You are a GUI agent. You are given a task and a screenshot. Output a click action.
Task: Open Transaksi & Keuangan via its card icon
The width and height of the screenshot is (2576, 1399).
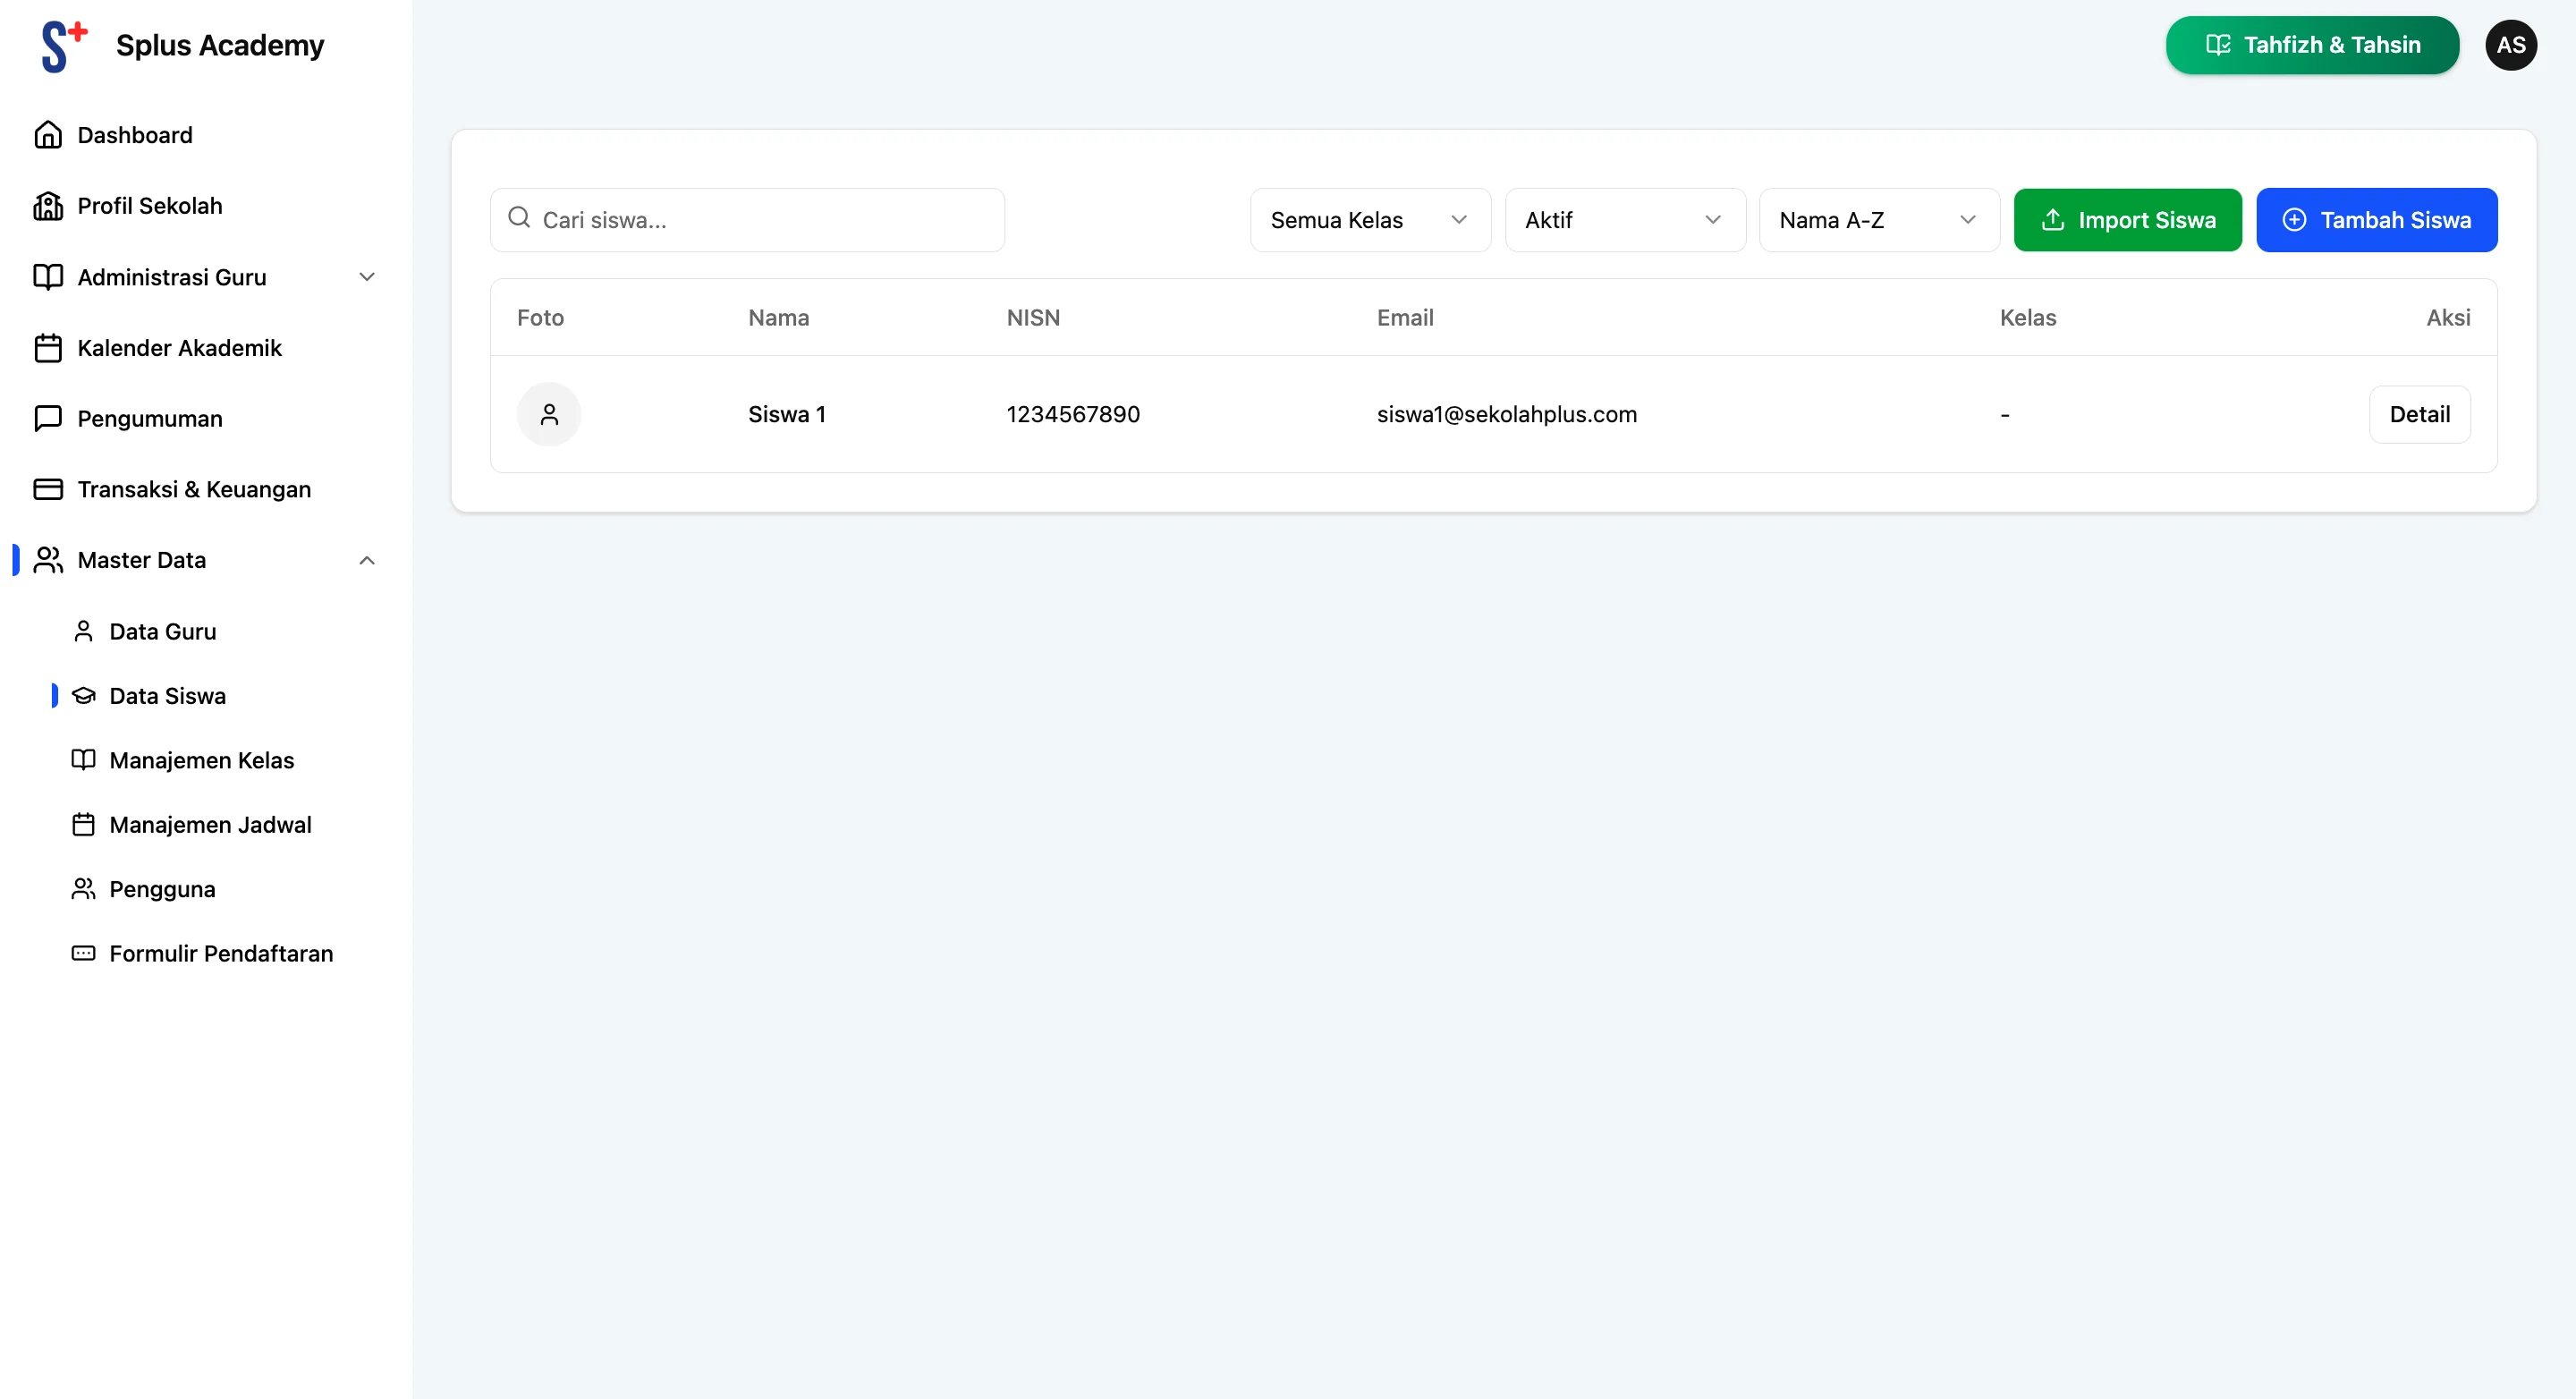pos(49,489)
